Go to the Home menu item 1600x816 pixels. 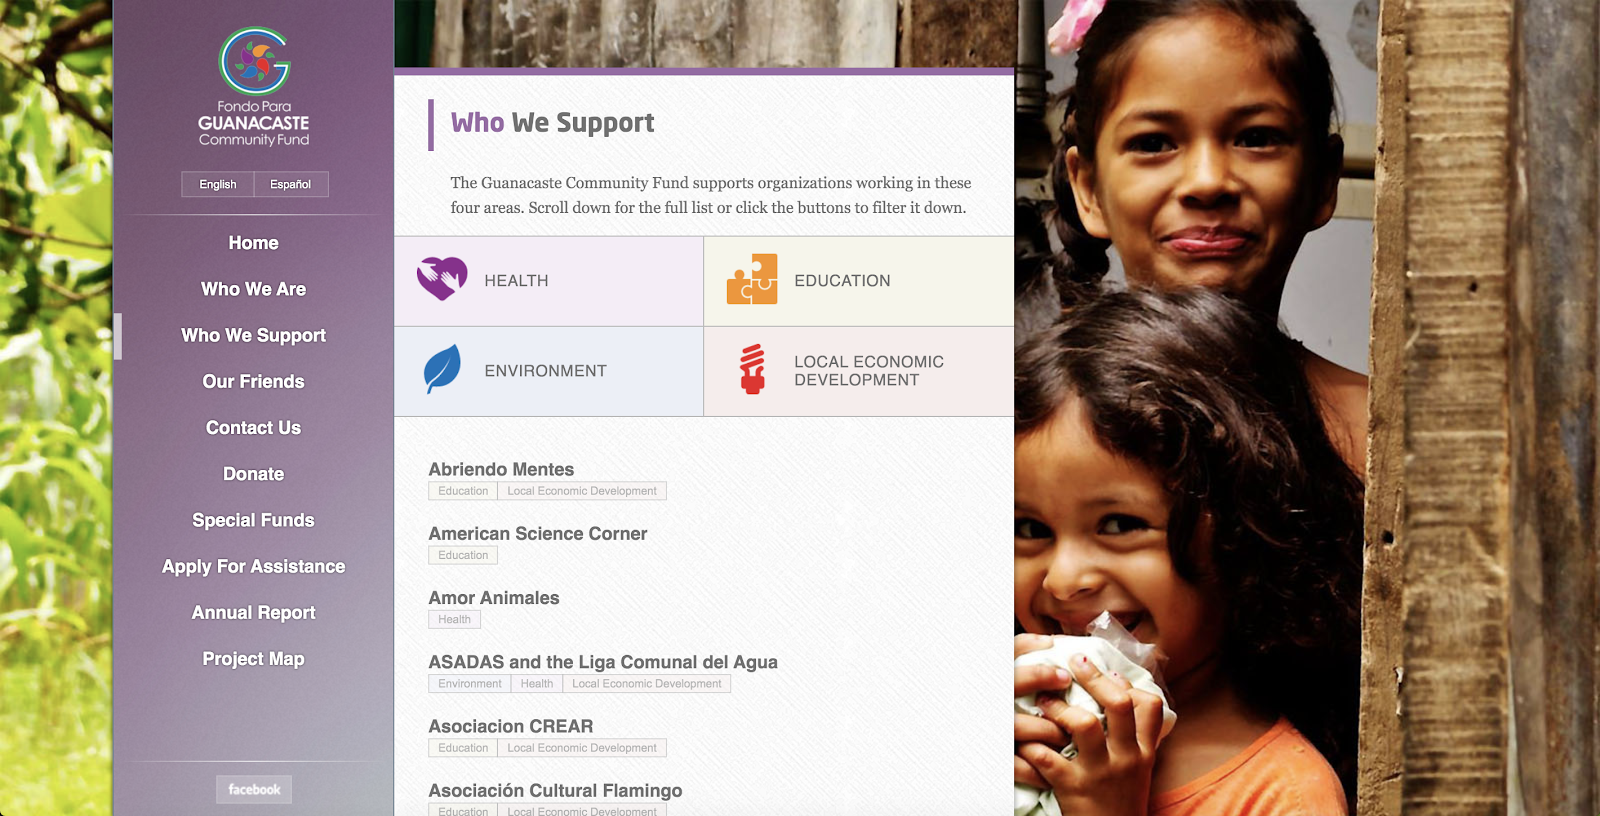tap(254, 243)
